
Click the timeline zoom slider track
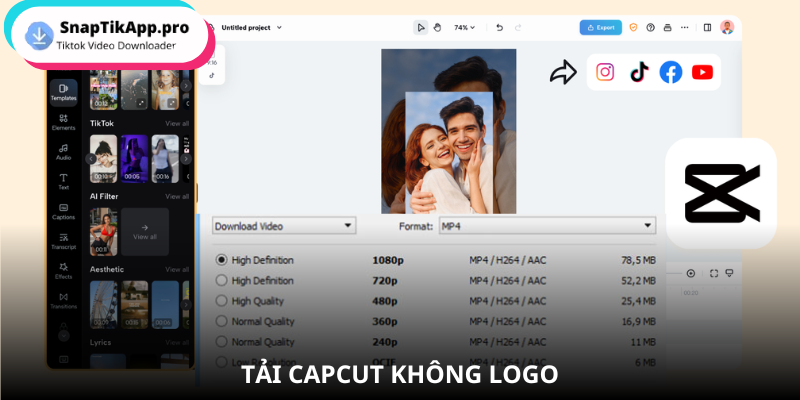[674, 273]
